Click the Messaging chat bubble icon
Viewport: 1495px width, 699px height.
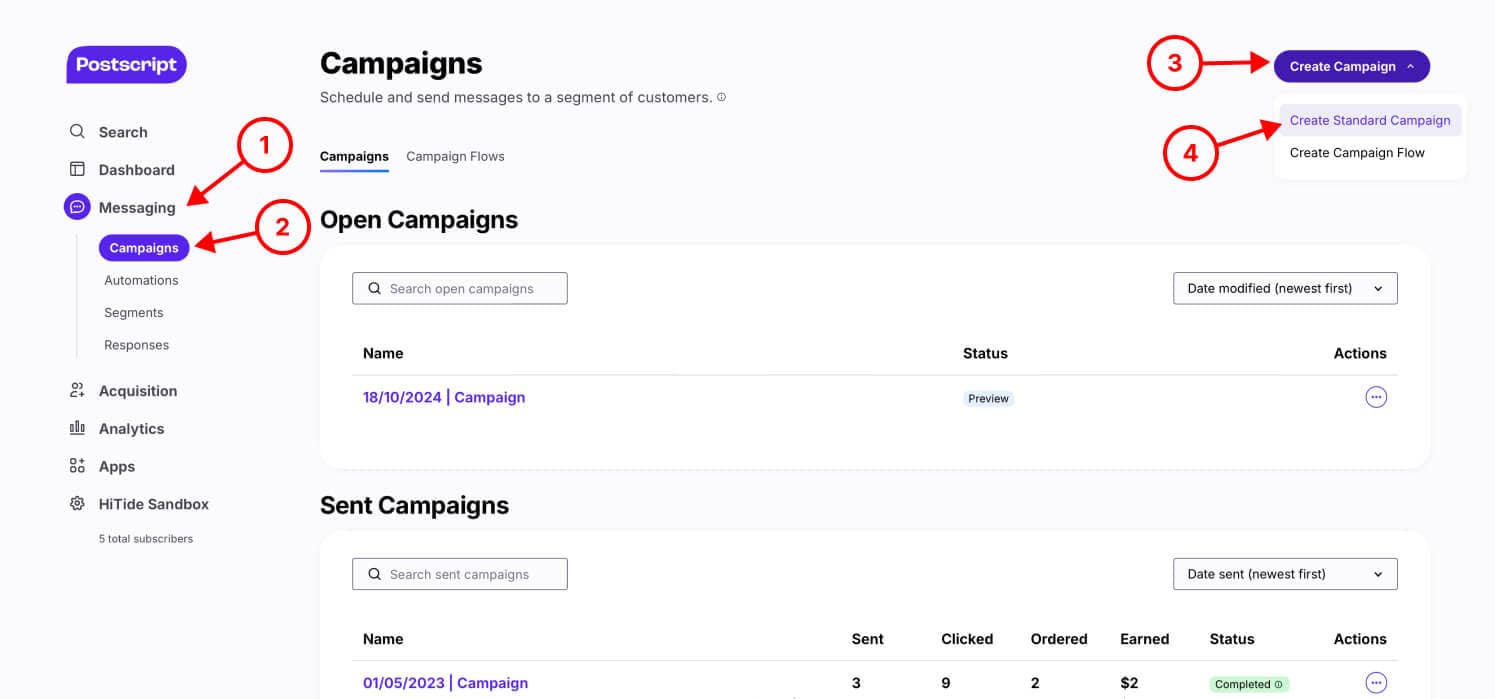77,207
